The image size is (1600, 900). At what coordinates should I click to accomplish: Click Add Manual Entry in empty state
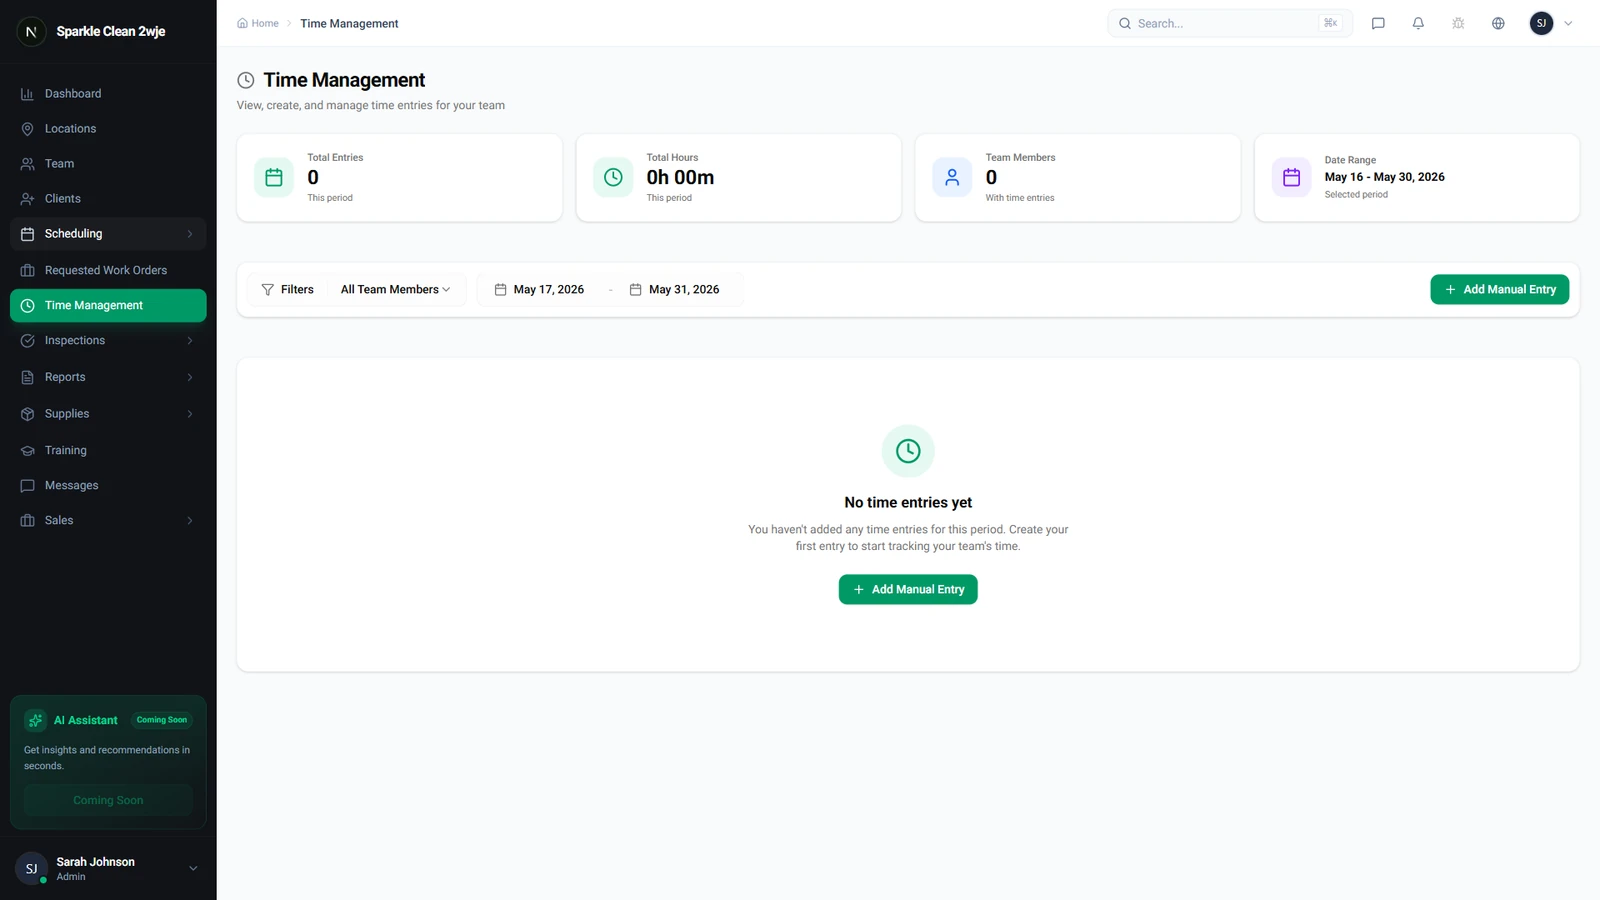pyautogui.click(x=908, y=590)
